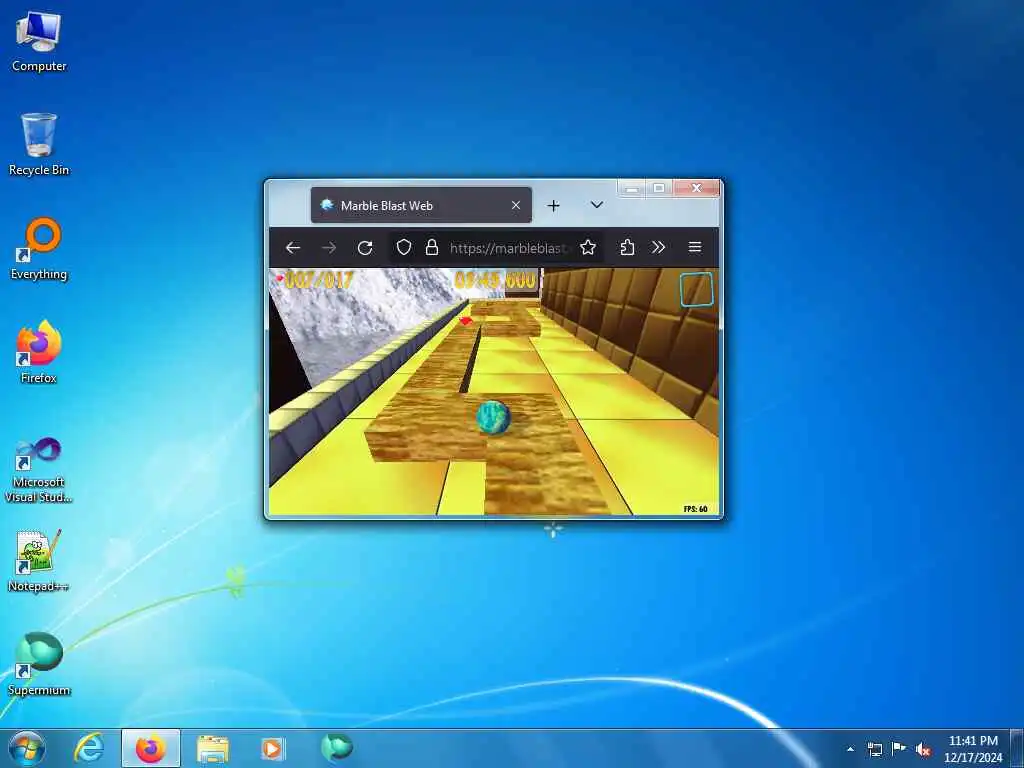Viewport: 1024px width, 768px height.
Task: Bookmark this page with the star
Action: pyautogui.click(x=588, y=248)
